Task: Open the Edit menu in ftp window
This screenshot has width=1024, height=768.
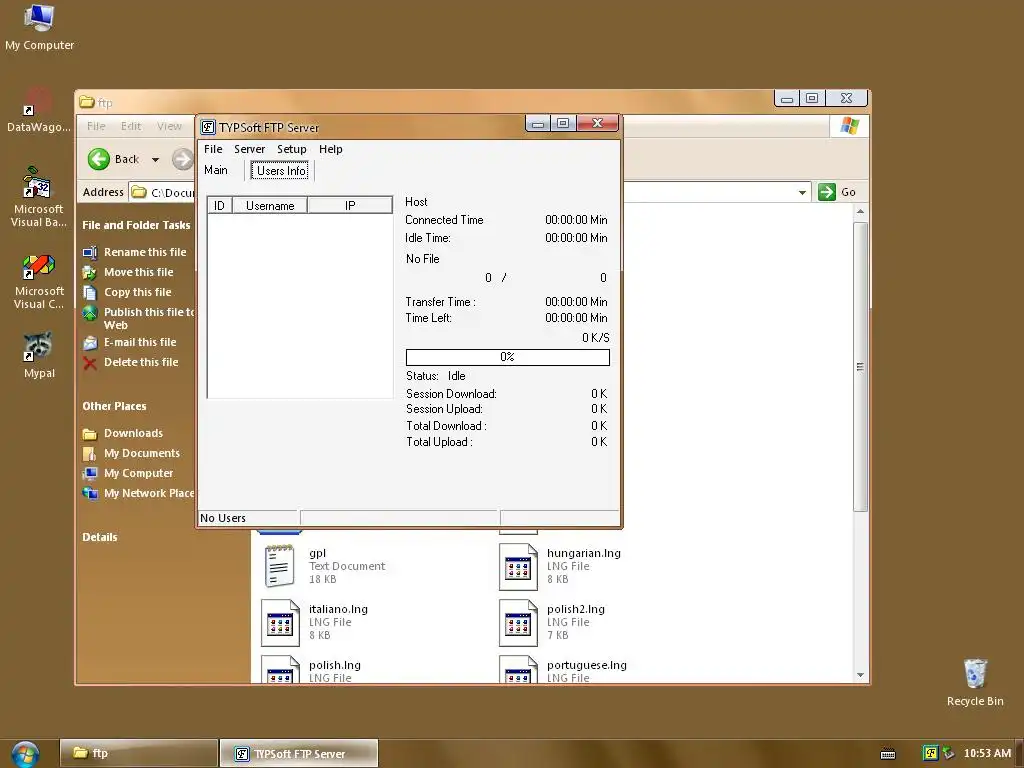Action: point(131,126)
